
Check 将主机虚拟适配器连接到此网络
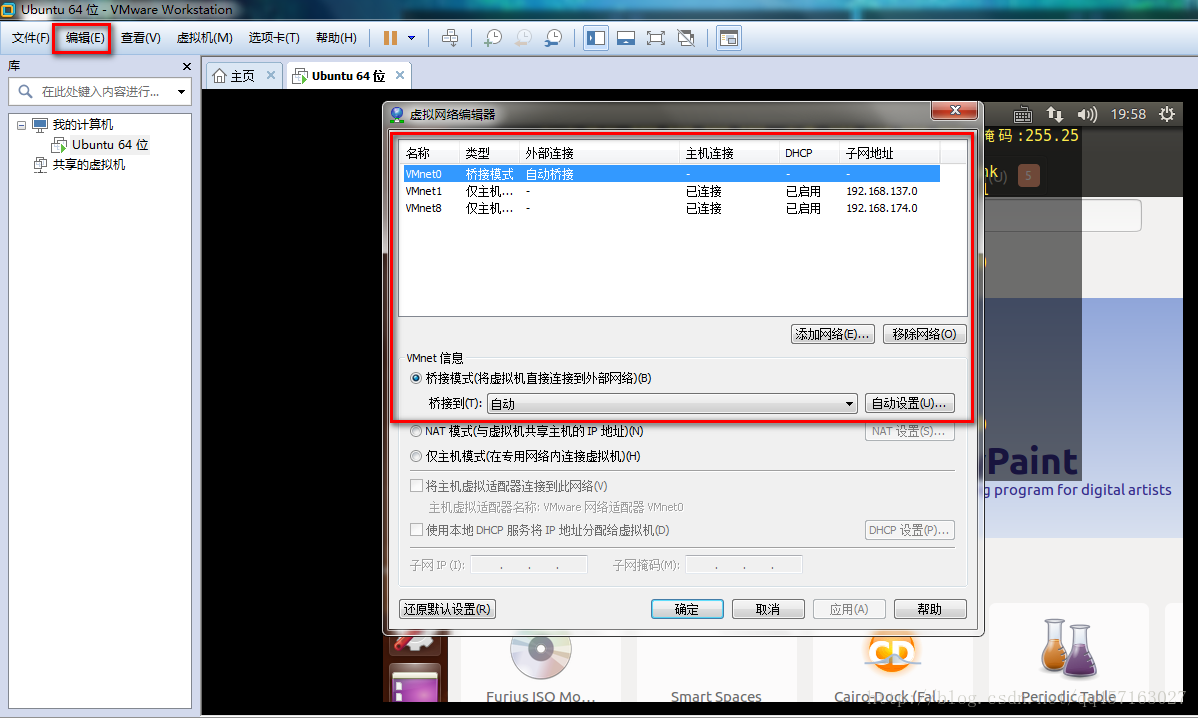point(416,486)
